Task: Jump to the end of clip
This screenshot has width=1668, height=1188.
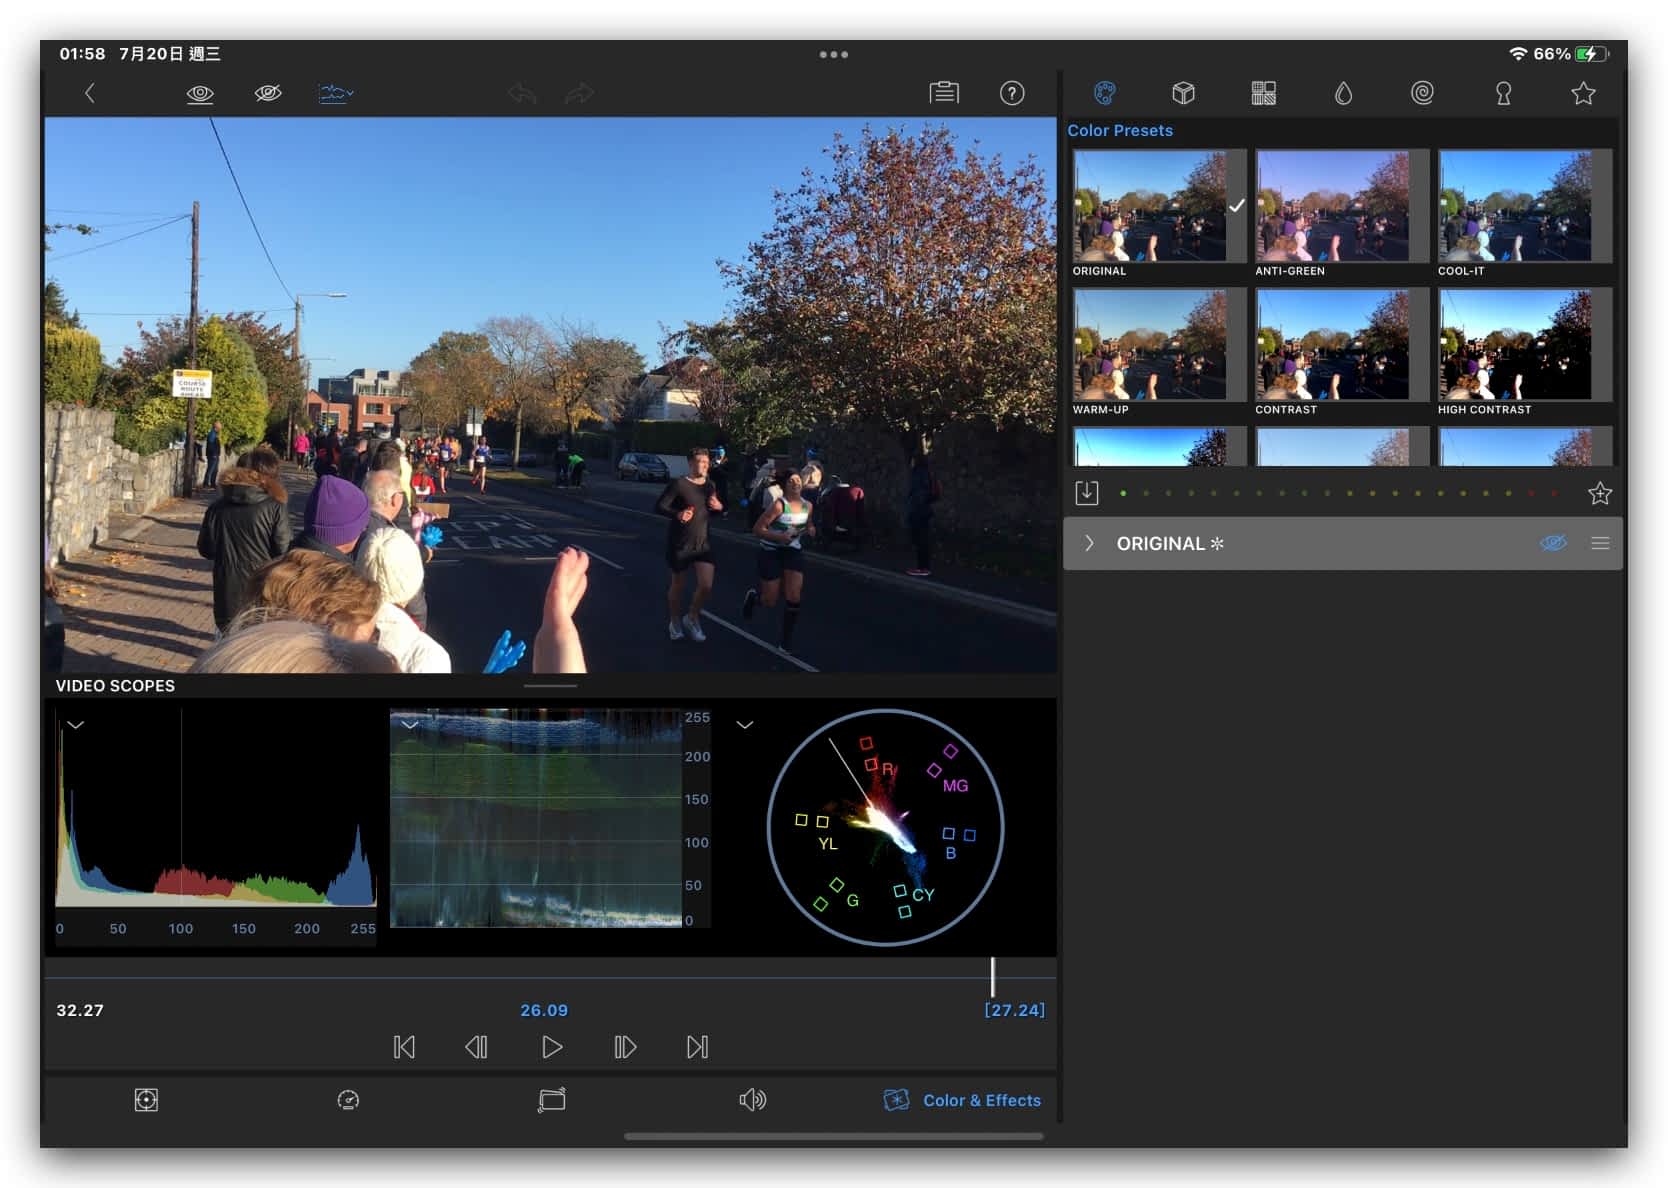Action: click(698, 1047)
